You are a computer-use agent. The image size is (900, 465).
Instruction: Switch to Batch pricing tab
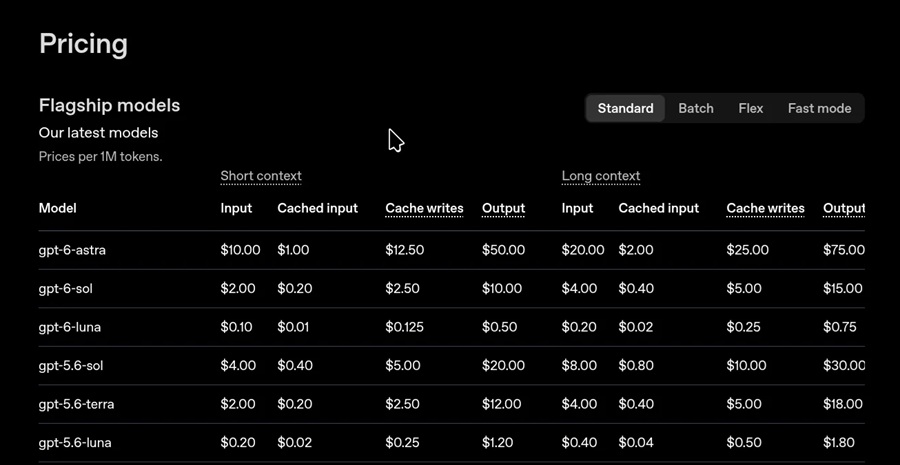(696, 108)
